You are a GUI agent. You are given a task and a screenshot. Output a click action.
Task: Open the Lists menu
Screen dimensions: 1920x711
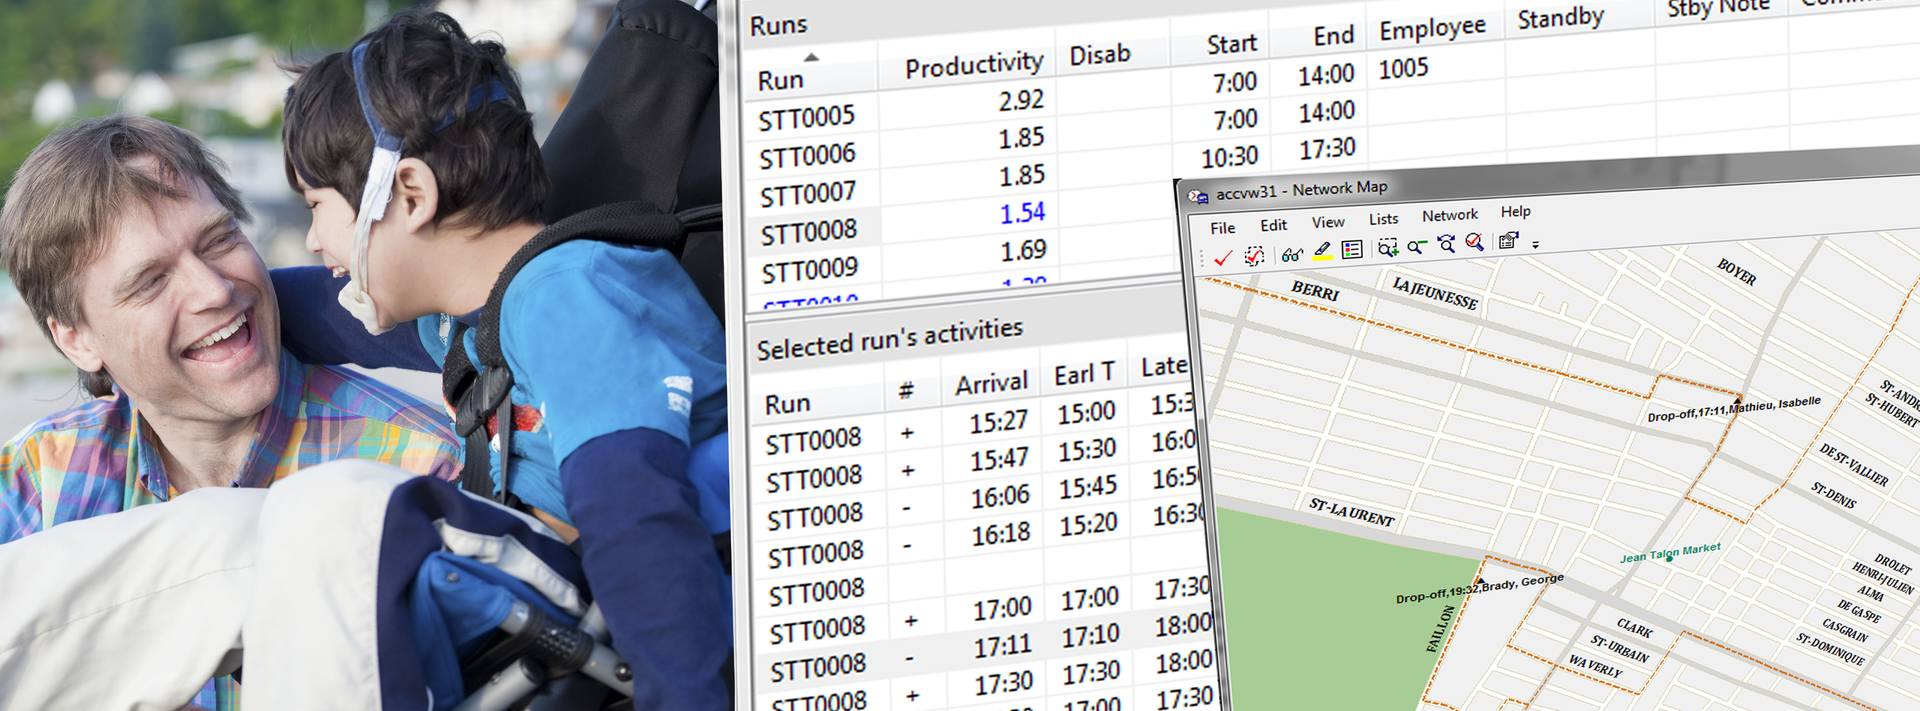click(x=1383, y=219)
